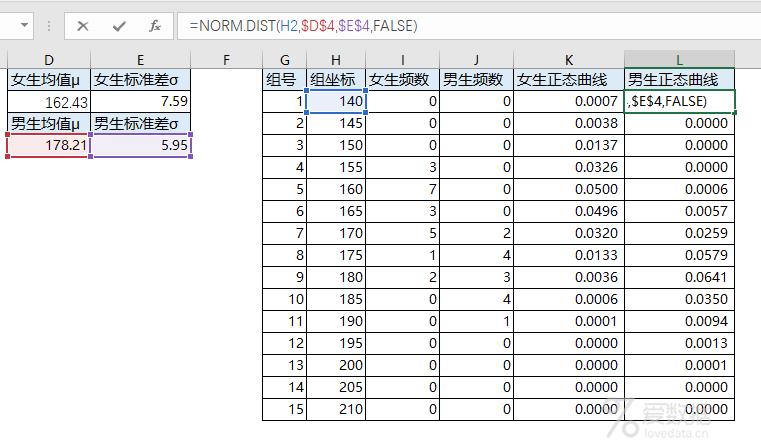Confirm formula with the checkmark icon
This screenshot has width=761, height=447.
click(x=119, y=26)
